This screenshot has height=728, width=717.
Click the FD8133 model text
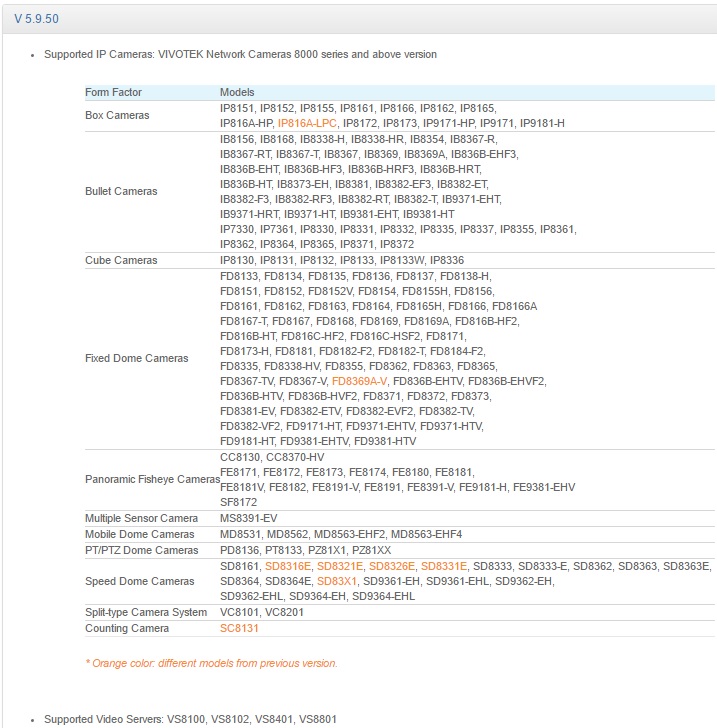coord(239,277)
